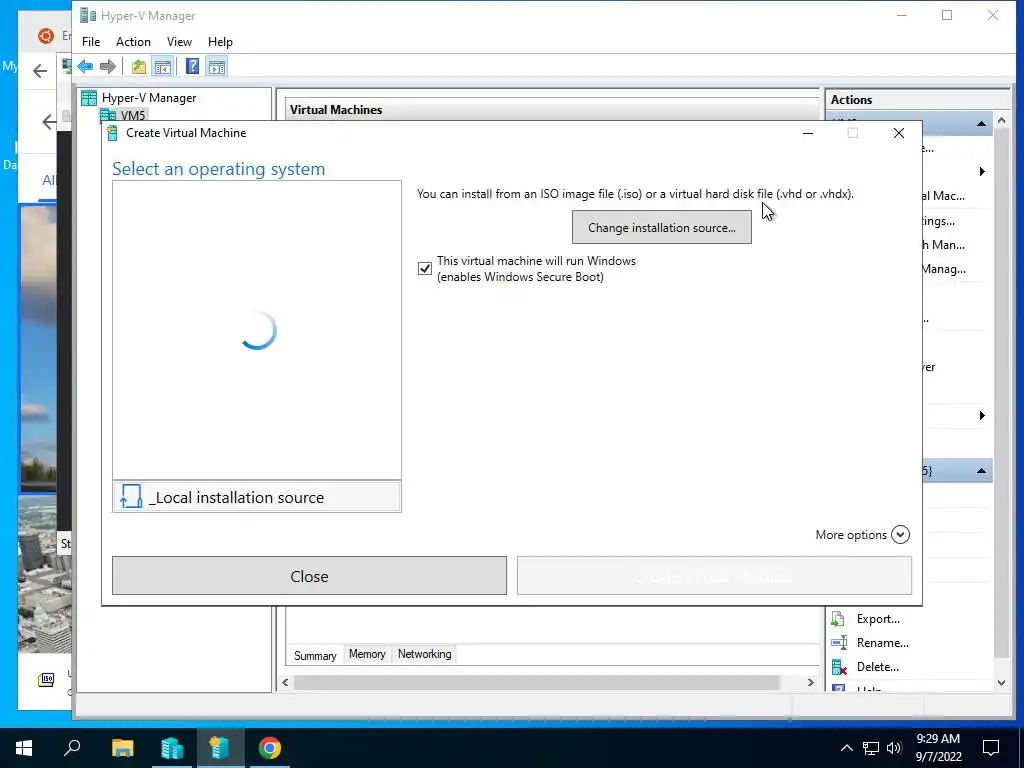Image resolution: width=1024 pixels, height=768 pixels.
Task: Open the Help menu
Action: click(x=220, y=42)
